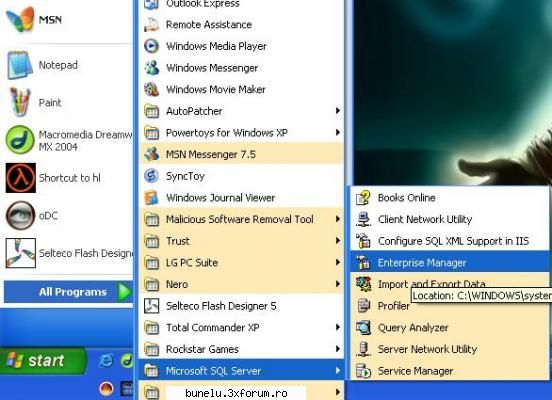Click Remote Assistance text label
This screenshot has height=400, width=552.
(x=209, y=25)
